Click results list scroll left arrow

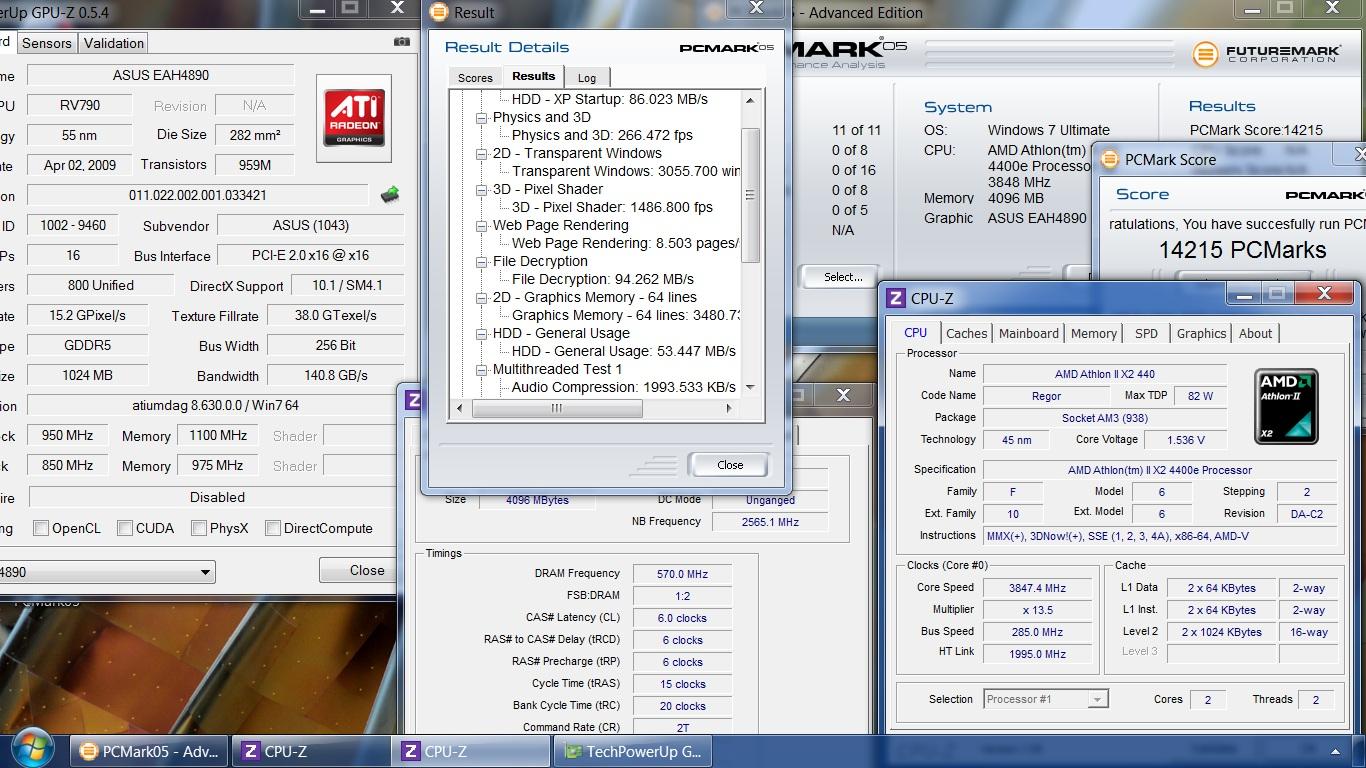tap(459, 408)
